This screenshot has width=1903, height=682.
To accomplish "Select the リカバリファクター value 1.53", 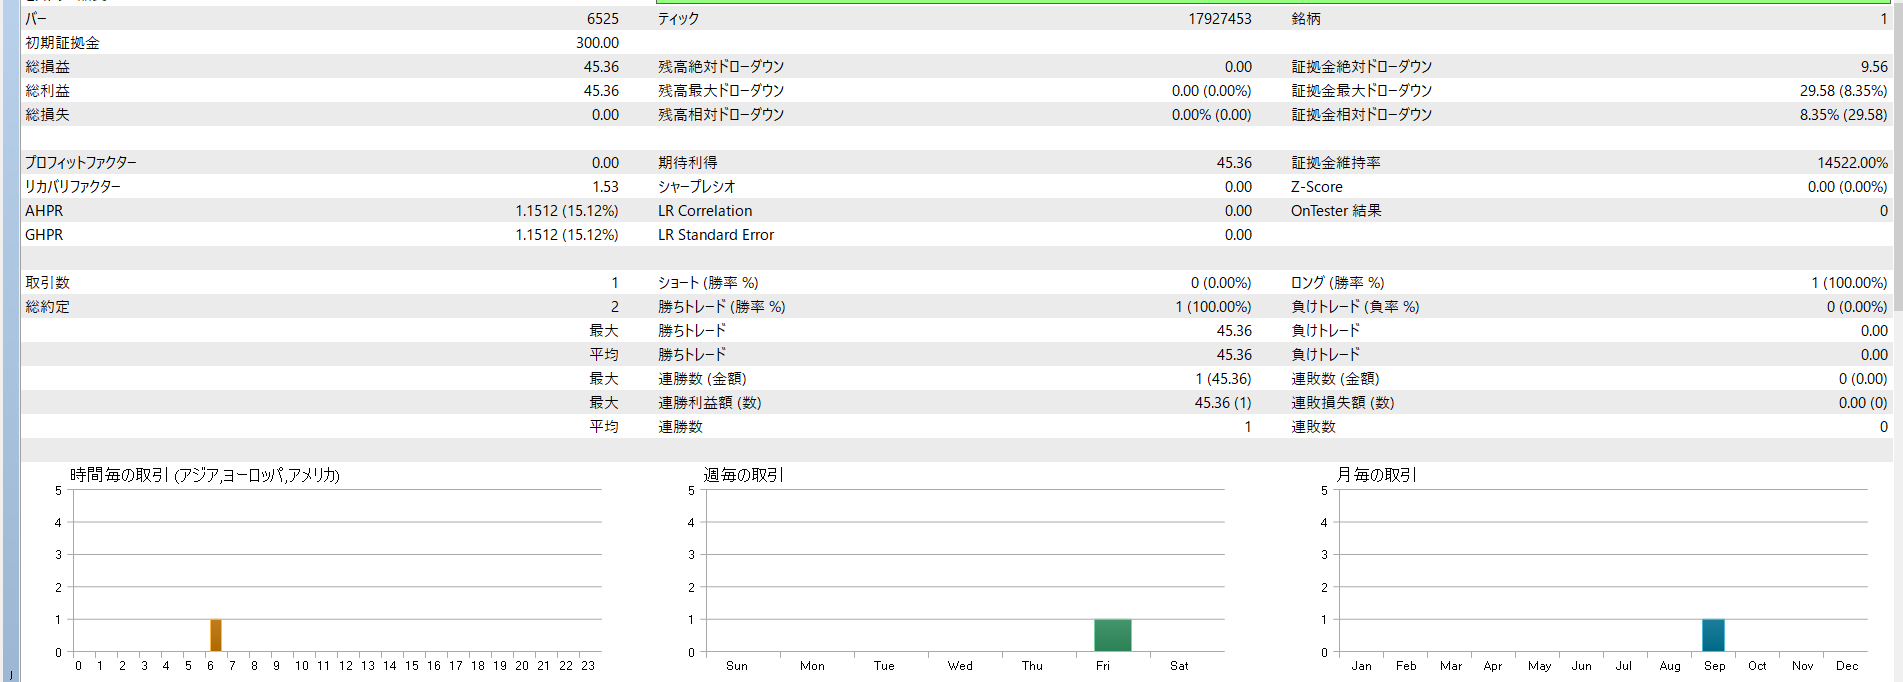I will [605, 187].
